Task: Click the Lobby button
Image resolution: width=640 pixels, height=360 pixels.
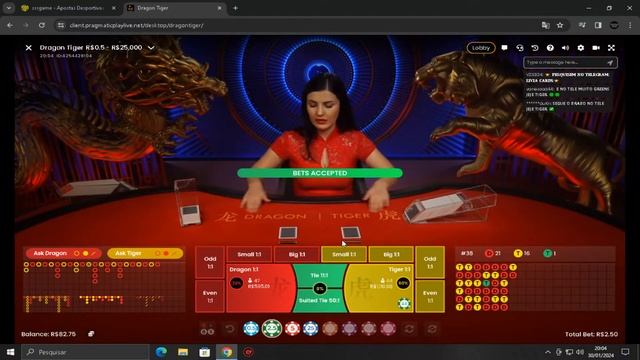Action: pos(481,48)
